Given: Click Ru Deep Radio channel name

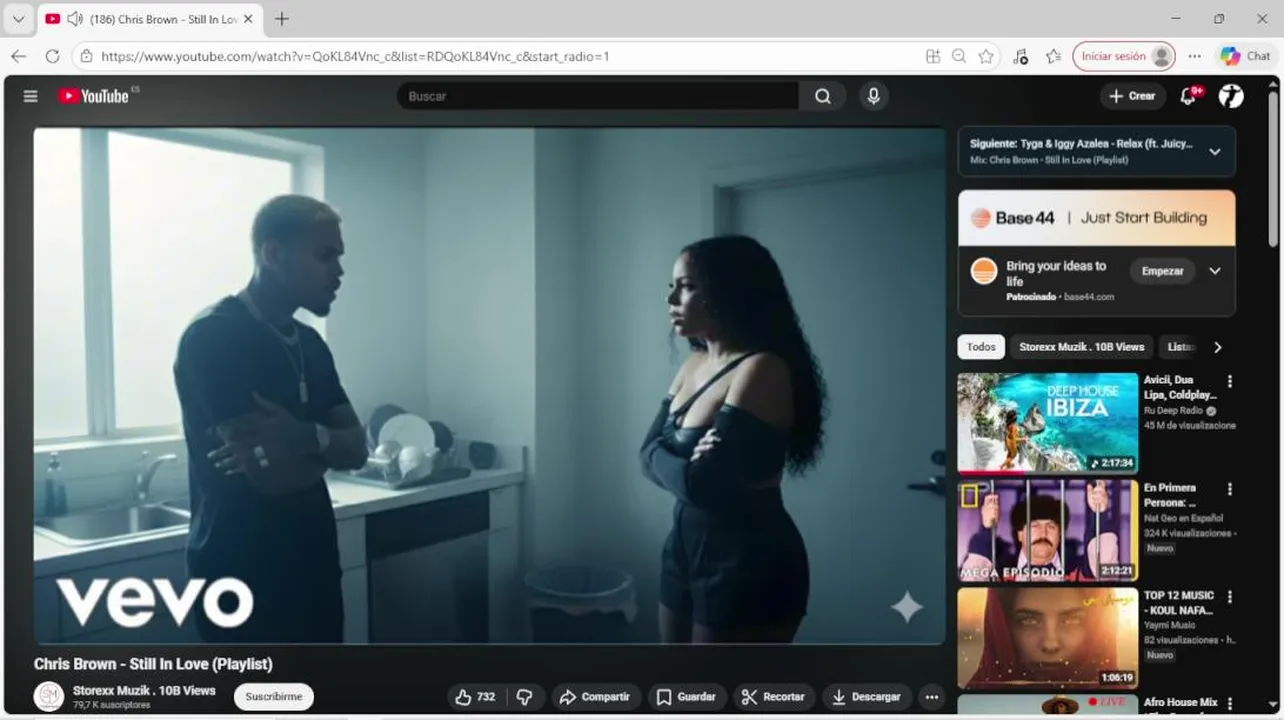Looking at the screenshot, I should (x=1174, y=410).
